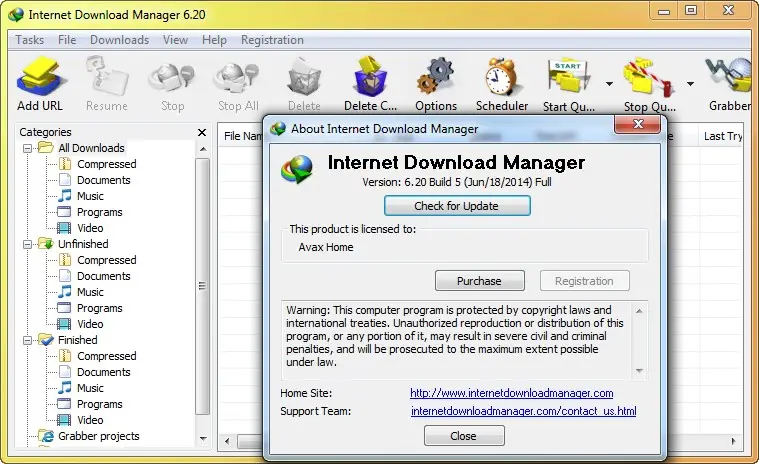
Task: Click the Close button in About dialog
Action: pyautogui.click(x=464, y=436)
